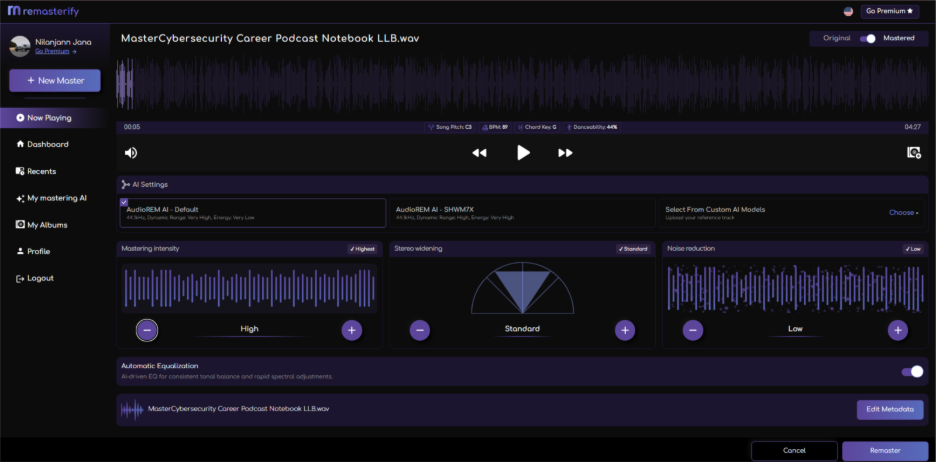This screenshot has width=936, height=462.
Task: Click the rewind icon
Action: (479, 153)
